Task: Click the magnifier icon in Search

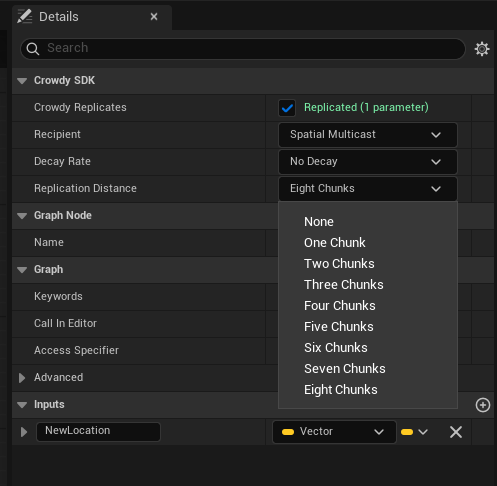Action: (x=33, y=49)
